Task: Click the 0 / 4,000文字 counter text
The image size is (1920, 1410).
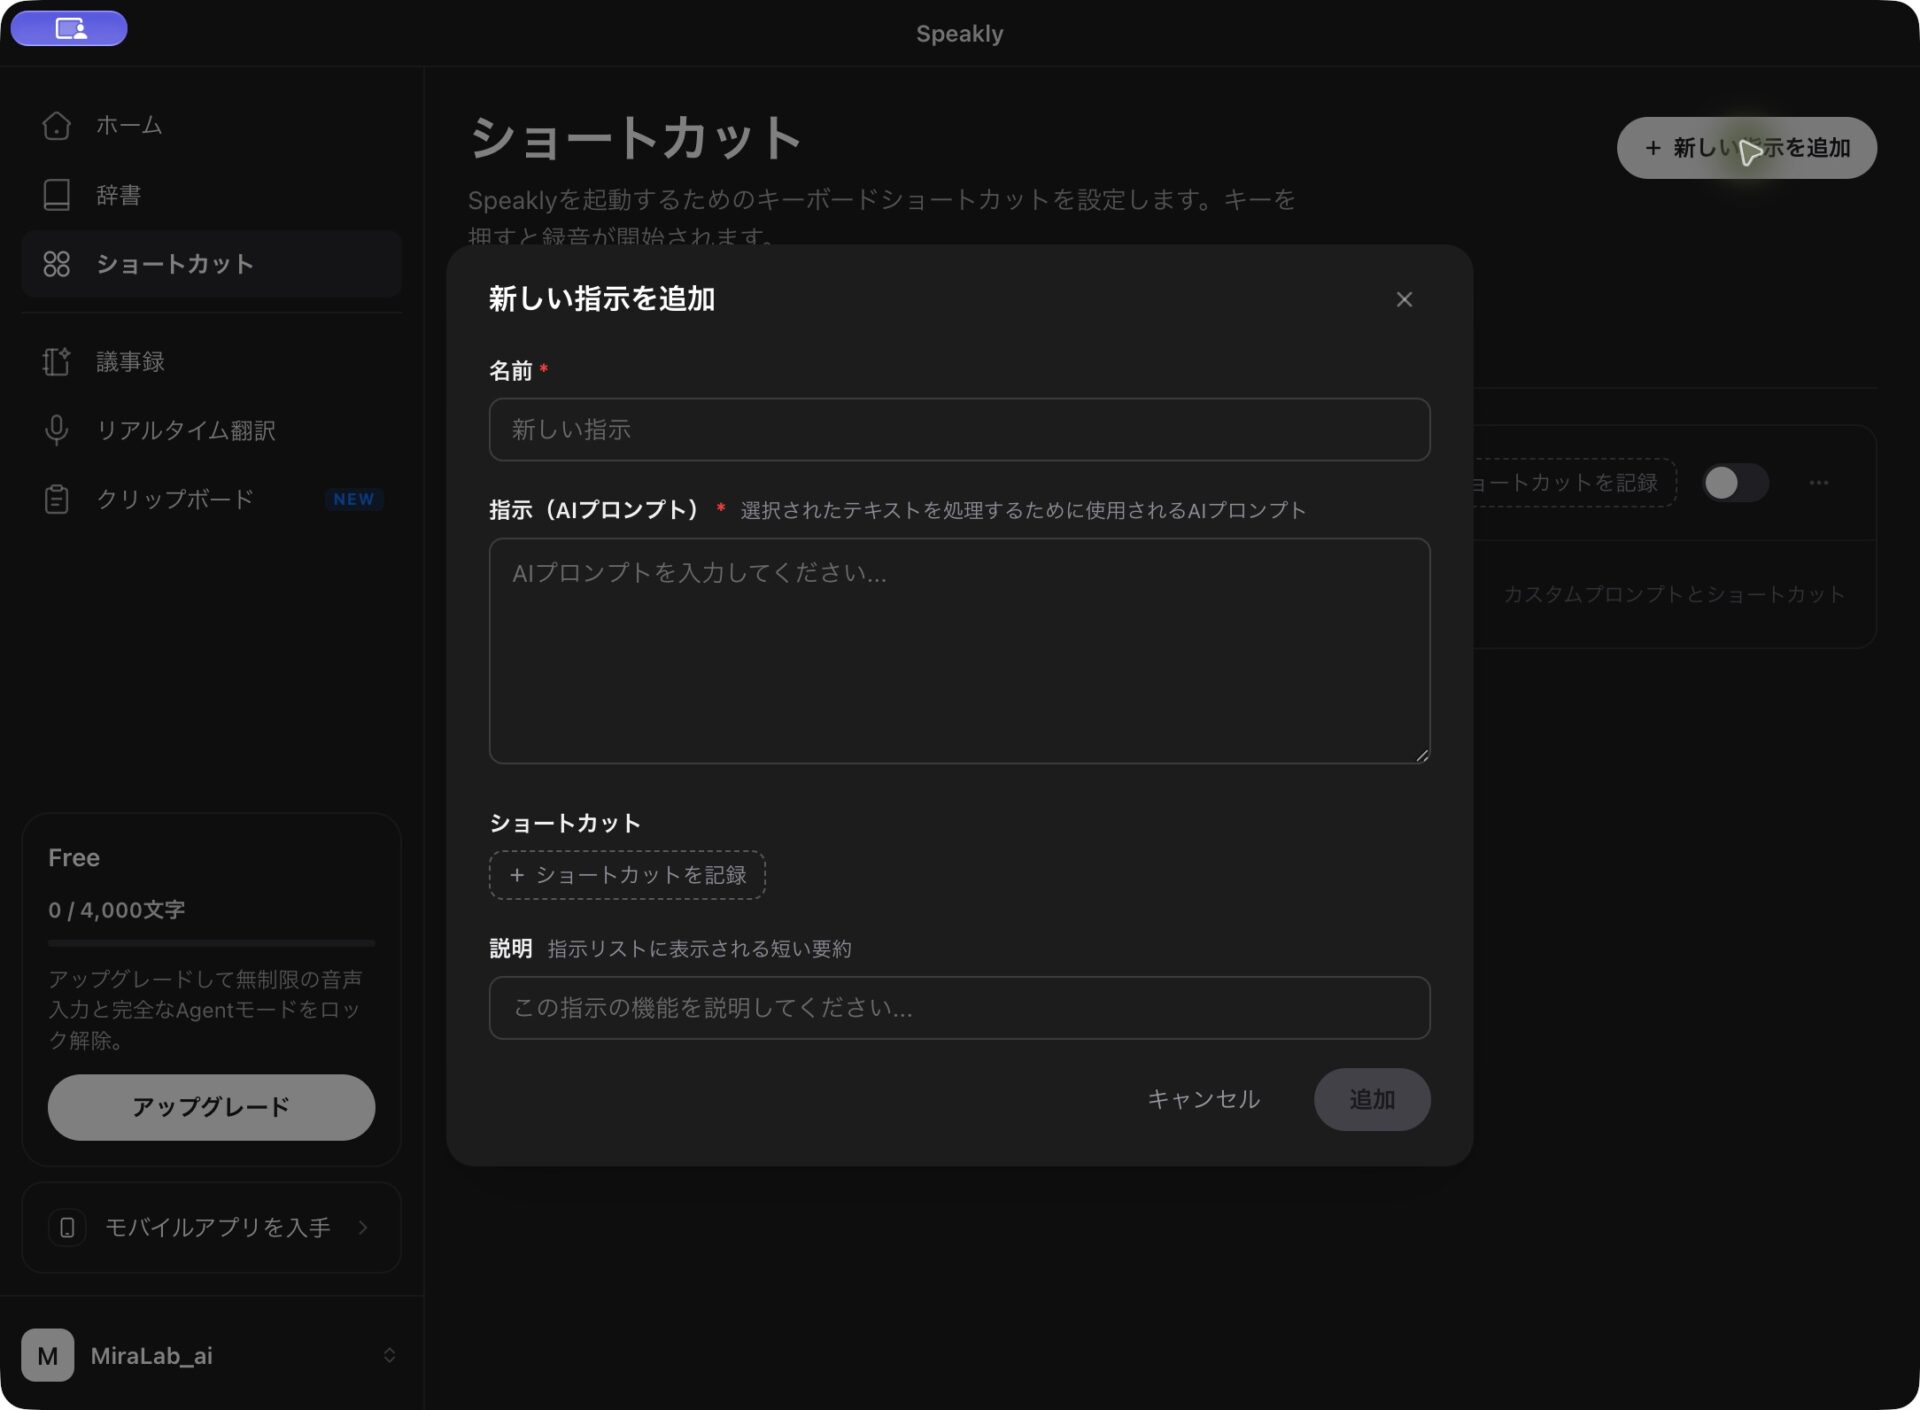Action: pos(117,910)
